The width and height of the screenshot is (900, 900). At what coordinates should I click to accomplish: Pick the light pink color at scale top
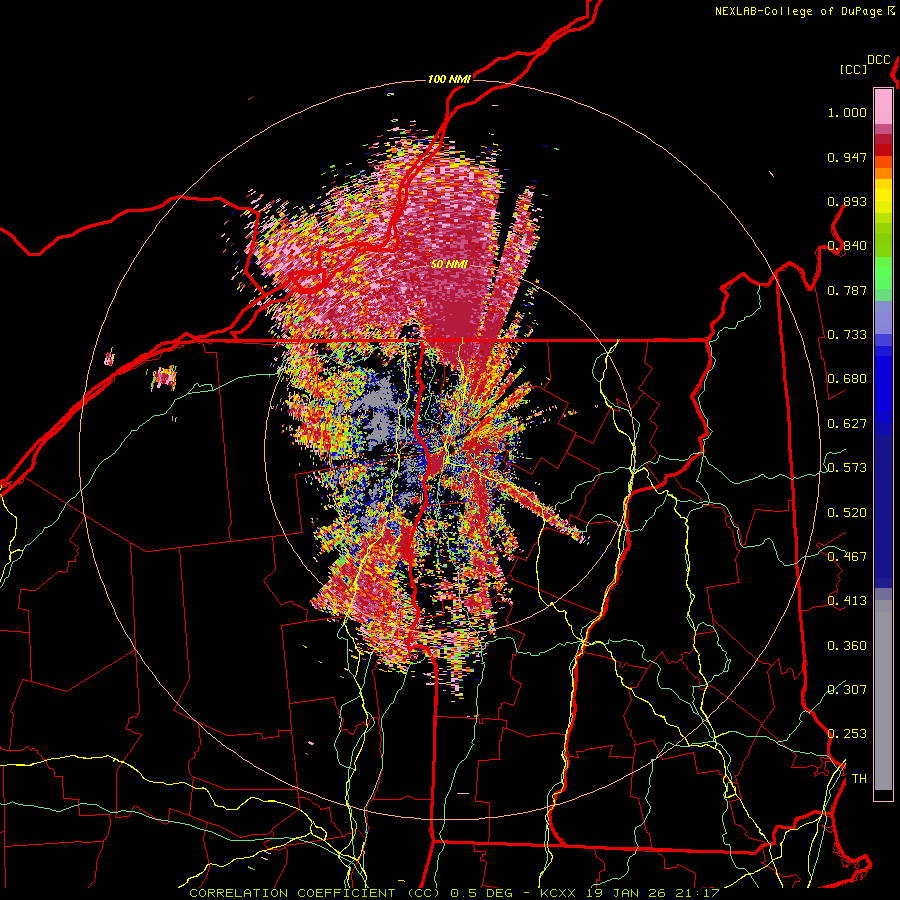(883, 106)
